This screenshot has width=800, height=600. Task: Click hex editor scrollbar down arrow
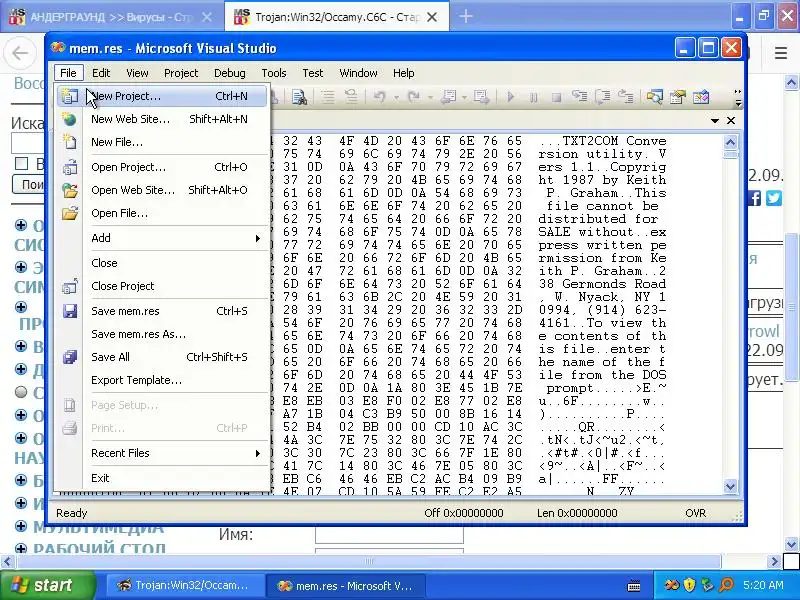730,486
